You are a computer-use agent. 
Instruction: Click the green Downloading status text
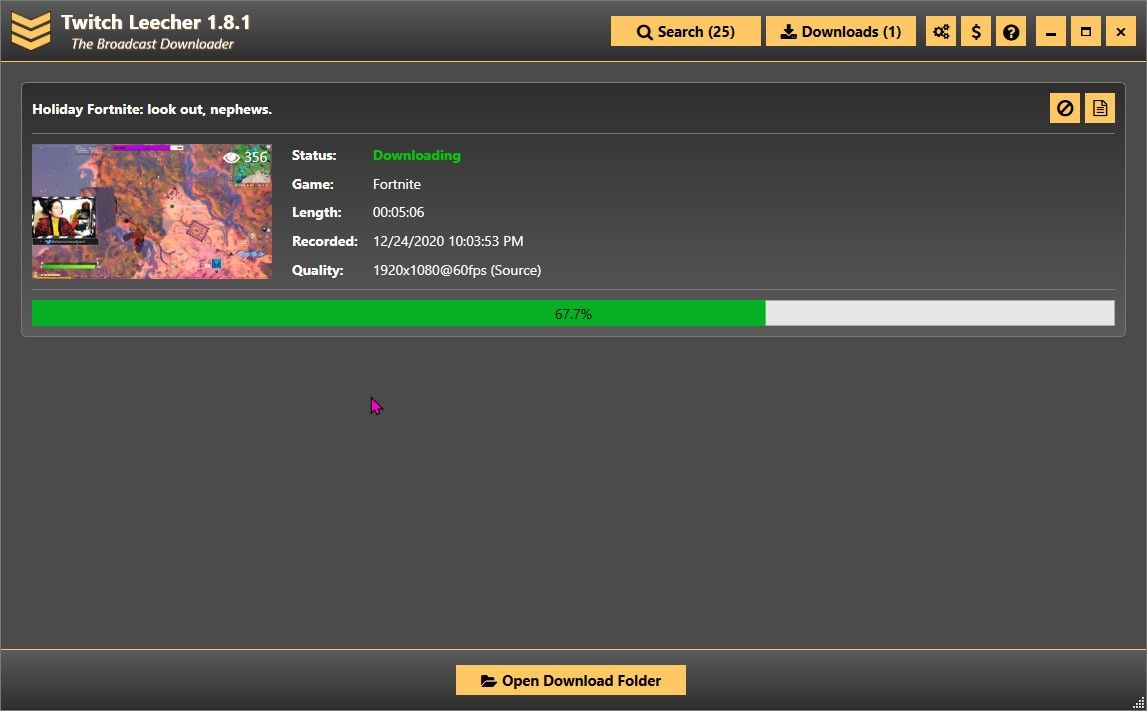pos(416,155)
